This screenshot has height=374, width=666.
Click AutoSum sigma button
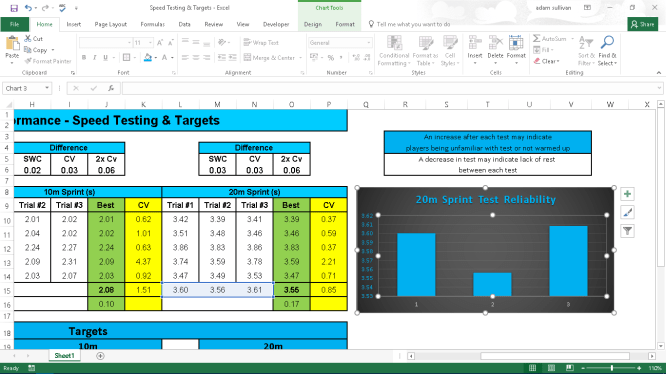coord(550,39)
